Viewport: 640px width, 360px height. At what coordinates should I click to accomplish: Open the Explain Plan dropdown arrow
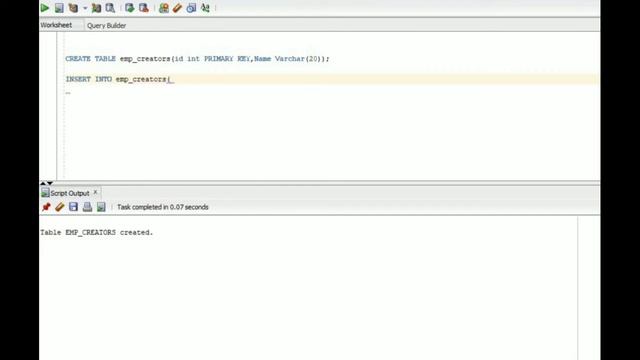point(85,8)
